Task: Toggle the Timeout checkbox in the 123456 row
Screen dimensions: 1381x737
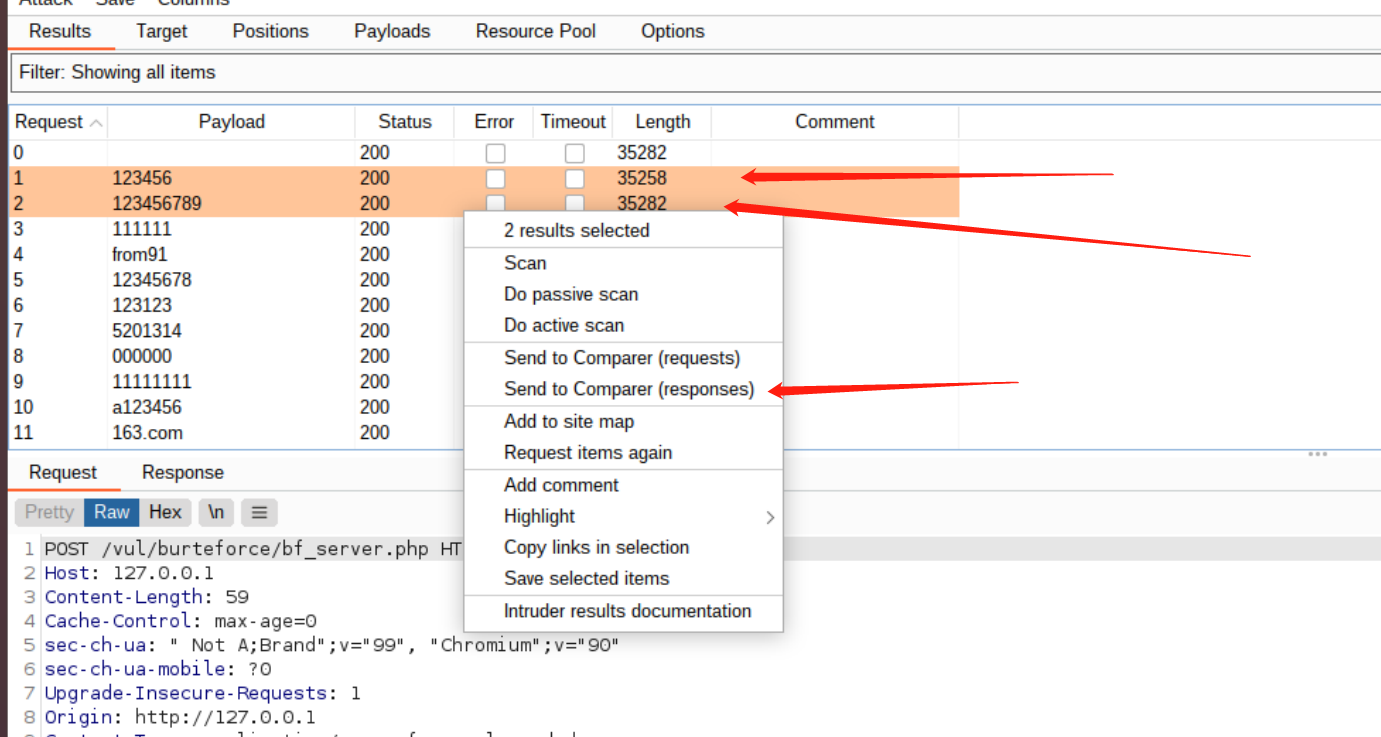Action: point(574,179)
